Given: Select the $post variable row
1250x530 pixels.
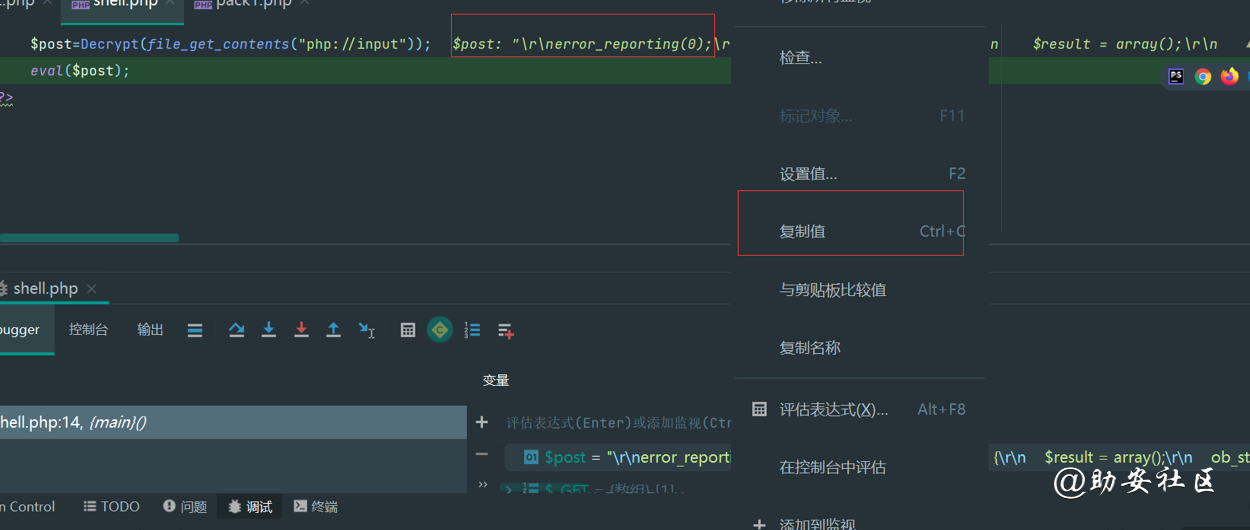Looking at the screenshot, I should tap(618, 457).
